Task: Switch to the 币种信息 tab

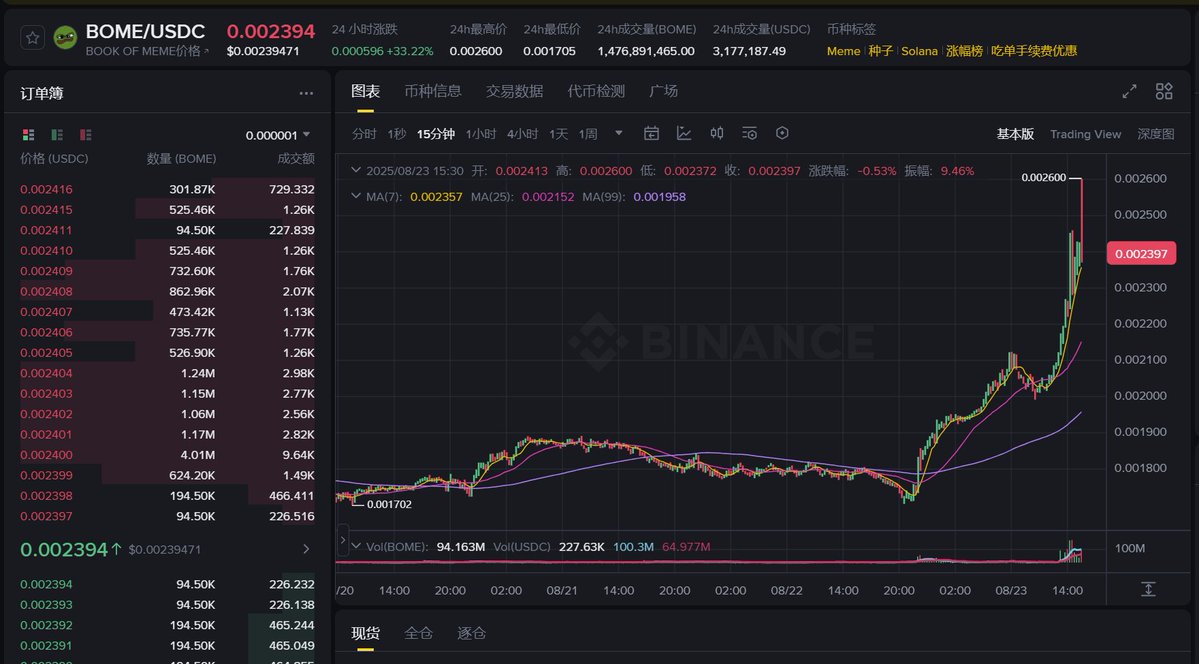Action: 433,91
